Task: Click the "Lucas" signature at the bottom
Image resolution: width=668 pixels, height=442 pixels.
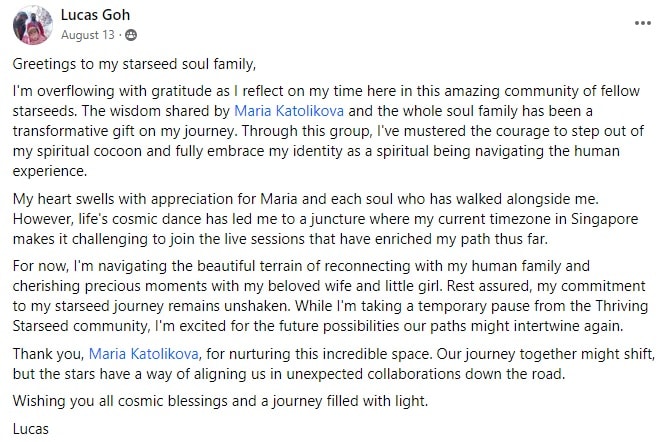Action: click(31, 428)
